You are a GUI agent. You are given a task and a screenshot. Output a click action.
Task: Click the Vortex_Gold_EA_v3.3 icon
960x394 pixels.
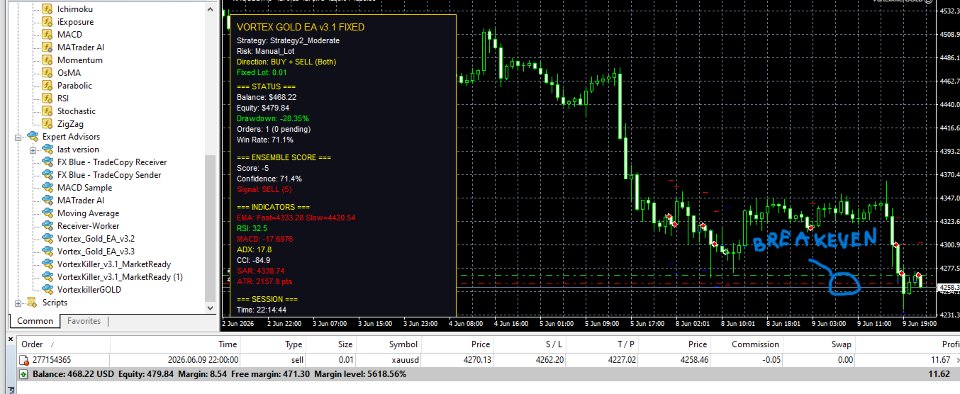[x=47, y=251]
